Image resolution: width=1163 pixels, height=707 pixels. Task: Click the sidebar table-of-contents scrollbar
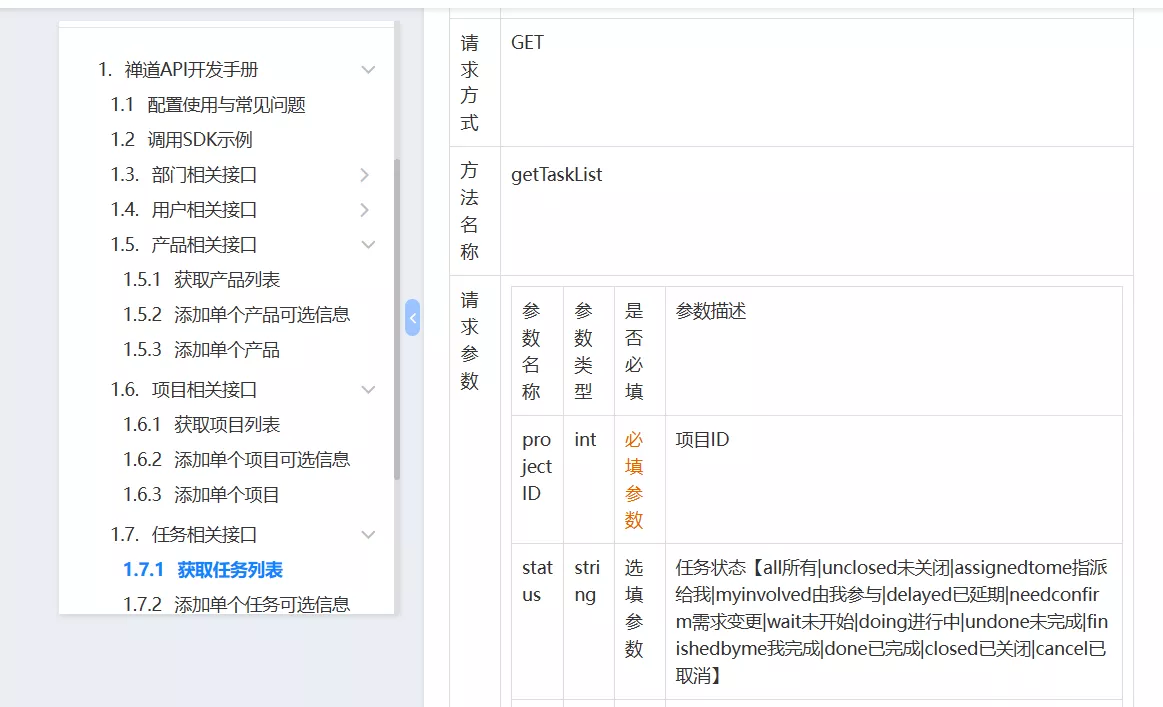(x=397, y=319)
